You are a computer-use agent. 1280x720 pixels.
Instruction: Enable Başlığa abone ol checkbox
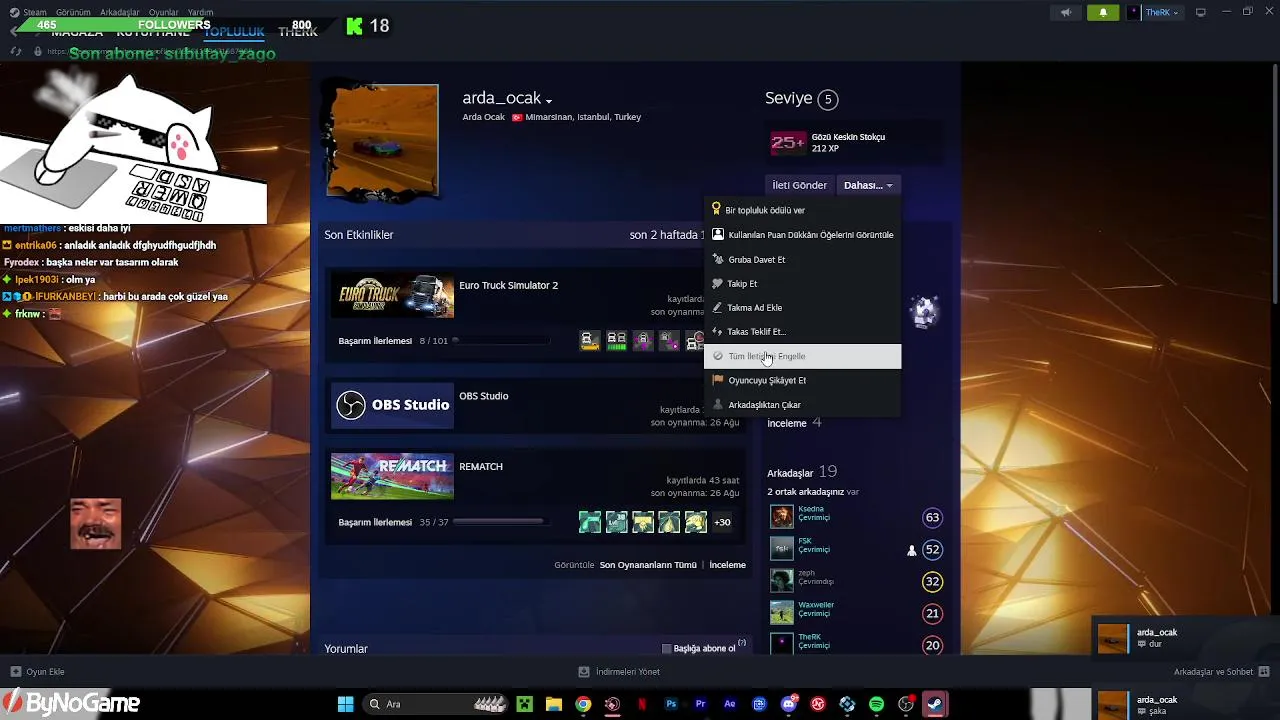point(667,649)
